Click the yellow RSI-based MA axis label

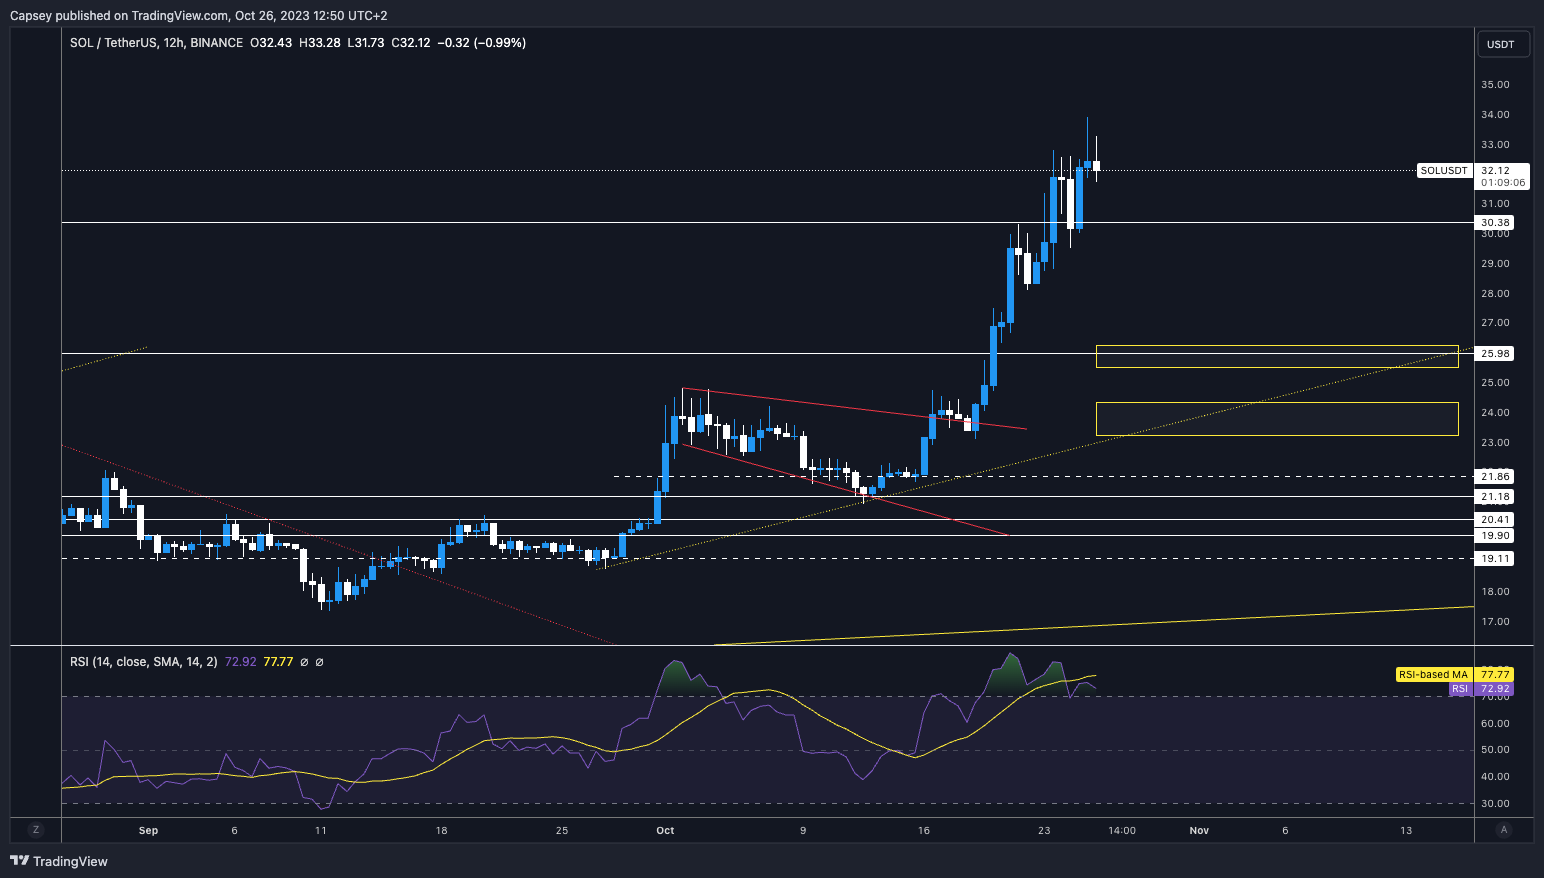click(1435, 675)
